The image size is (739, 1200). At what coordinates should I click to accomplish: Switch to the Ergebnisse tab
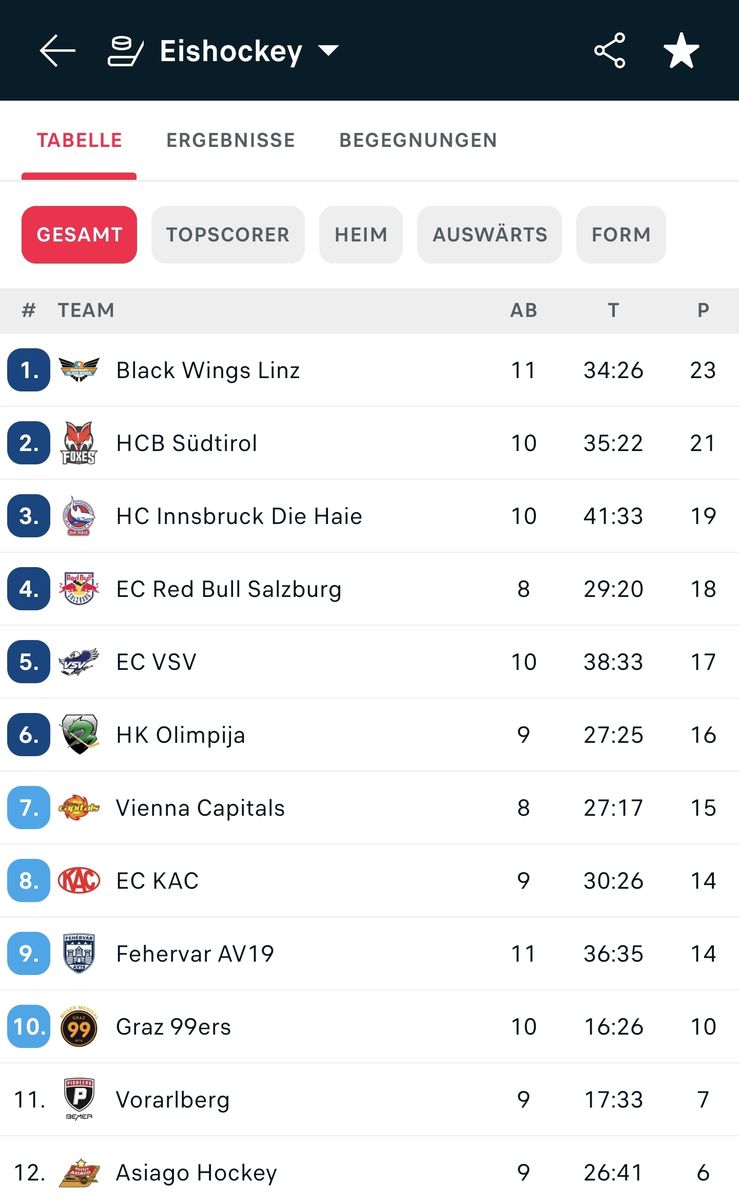[x=230, y=140]
